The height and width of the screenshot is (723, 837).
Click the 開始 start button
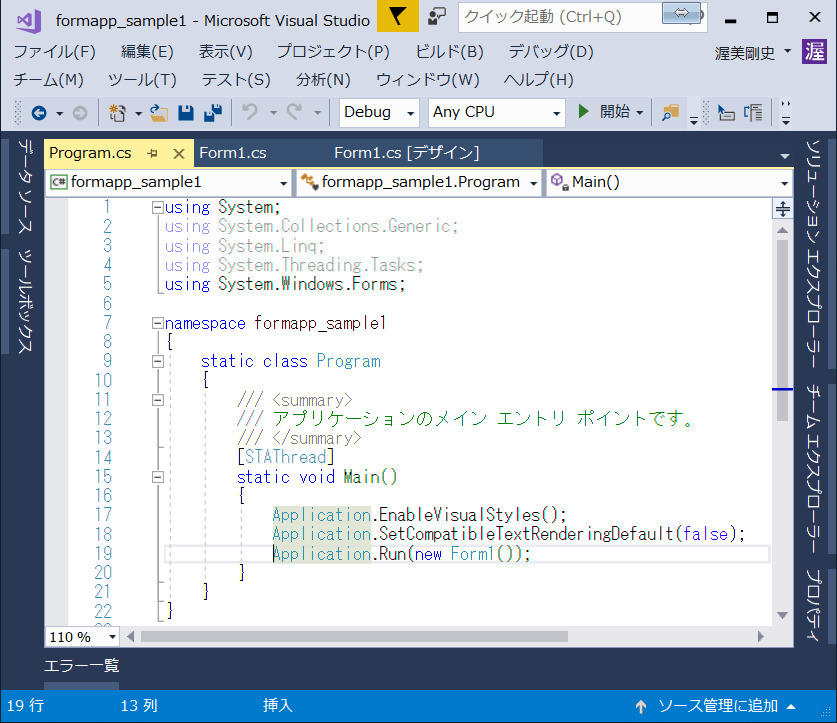609,112
